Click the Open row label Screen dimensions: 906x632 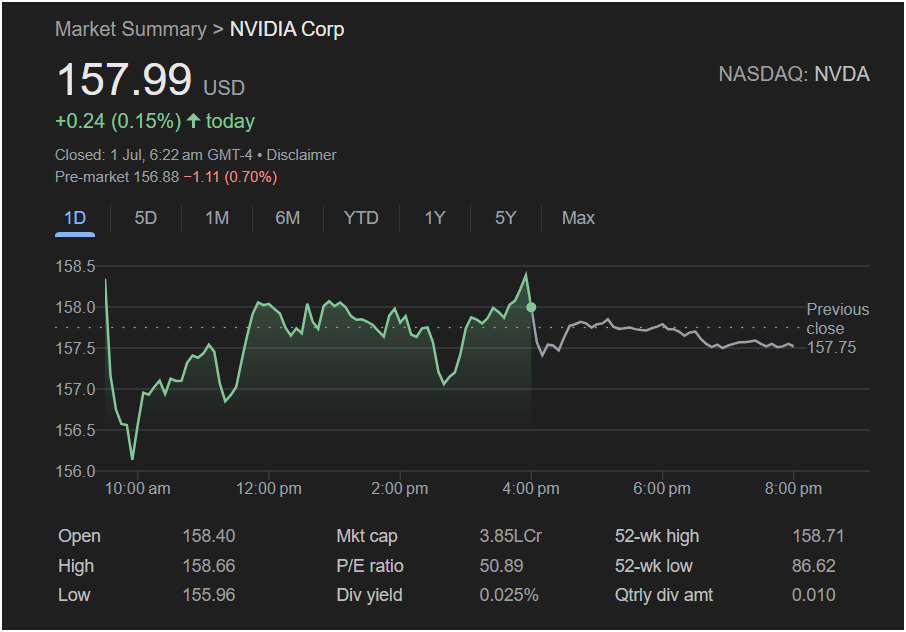click(x=80, y=536)
